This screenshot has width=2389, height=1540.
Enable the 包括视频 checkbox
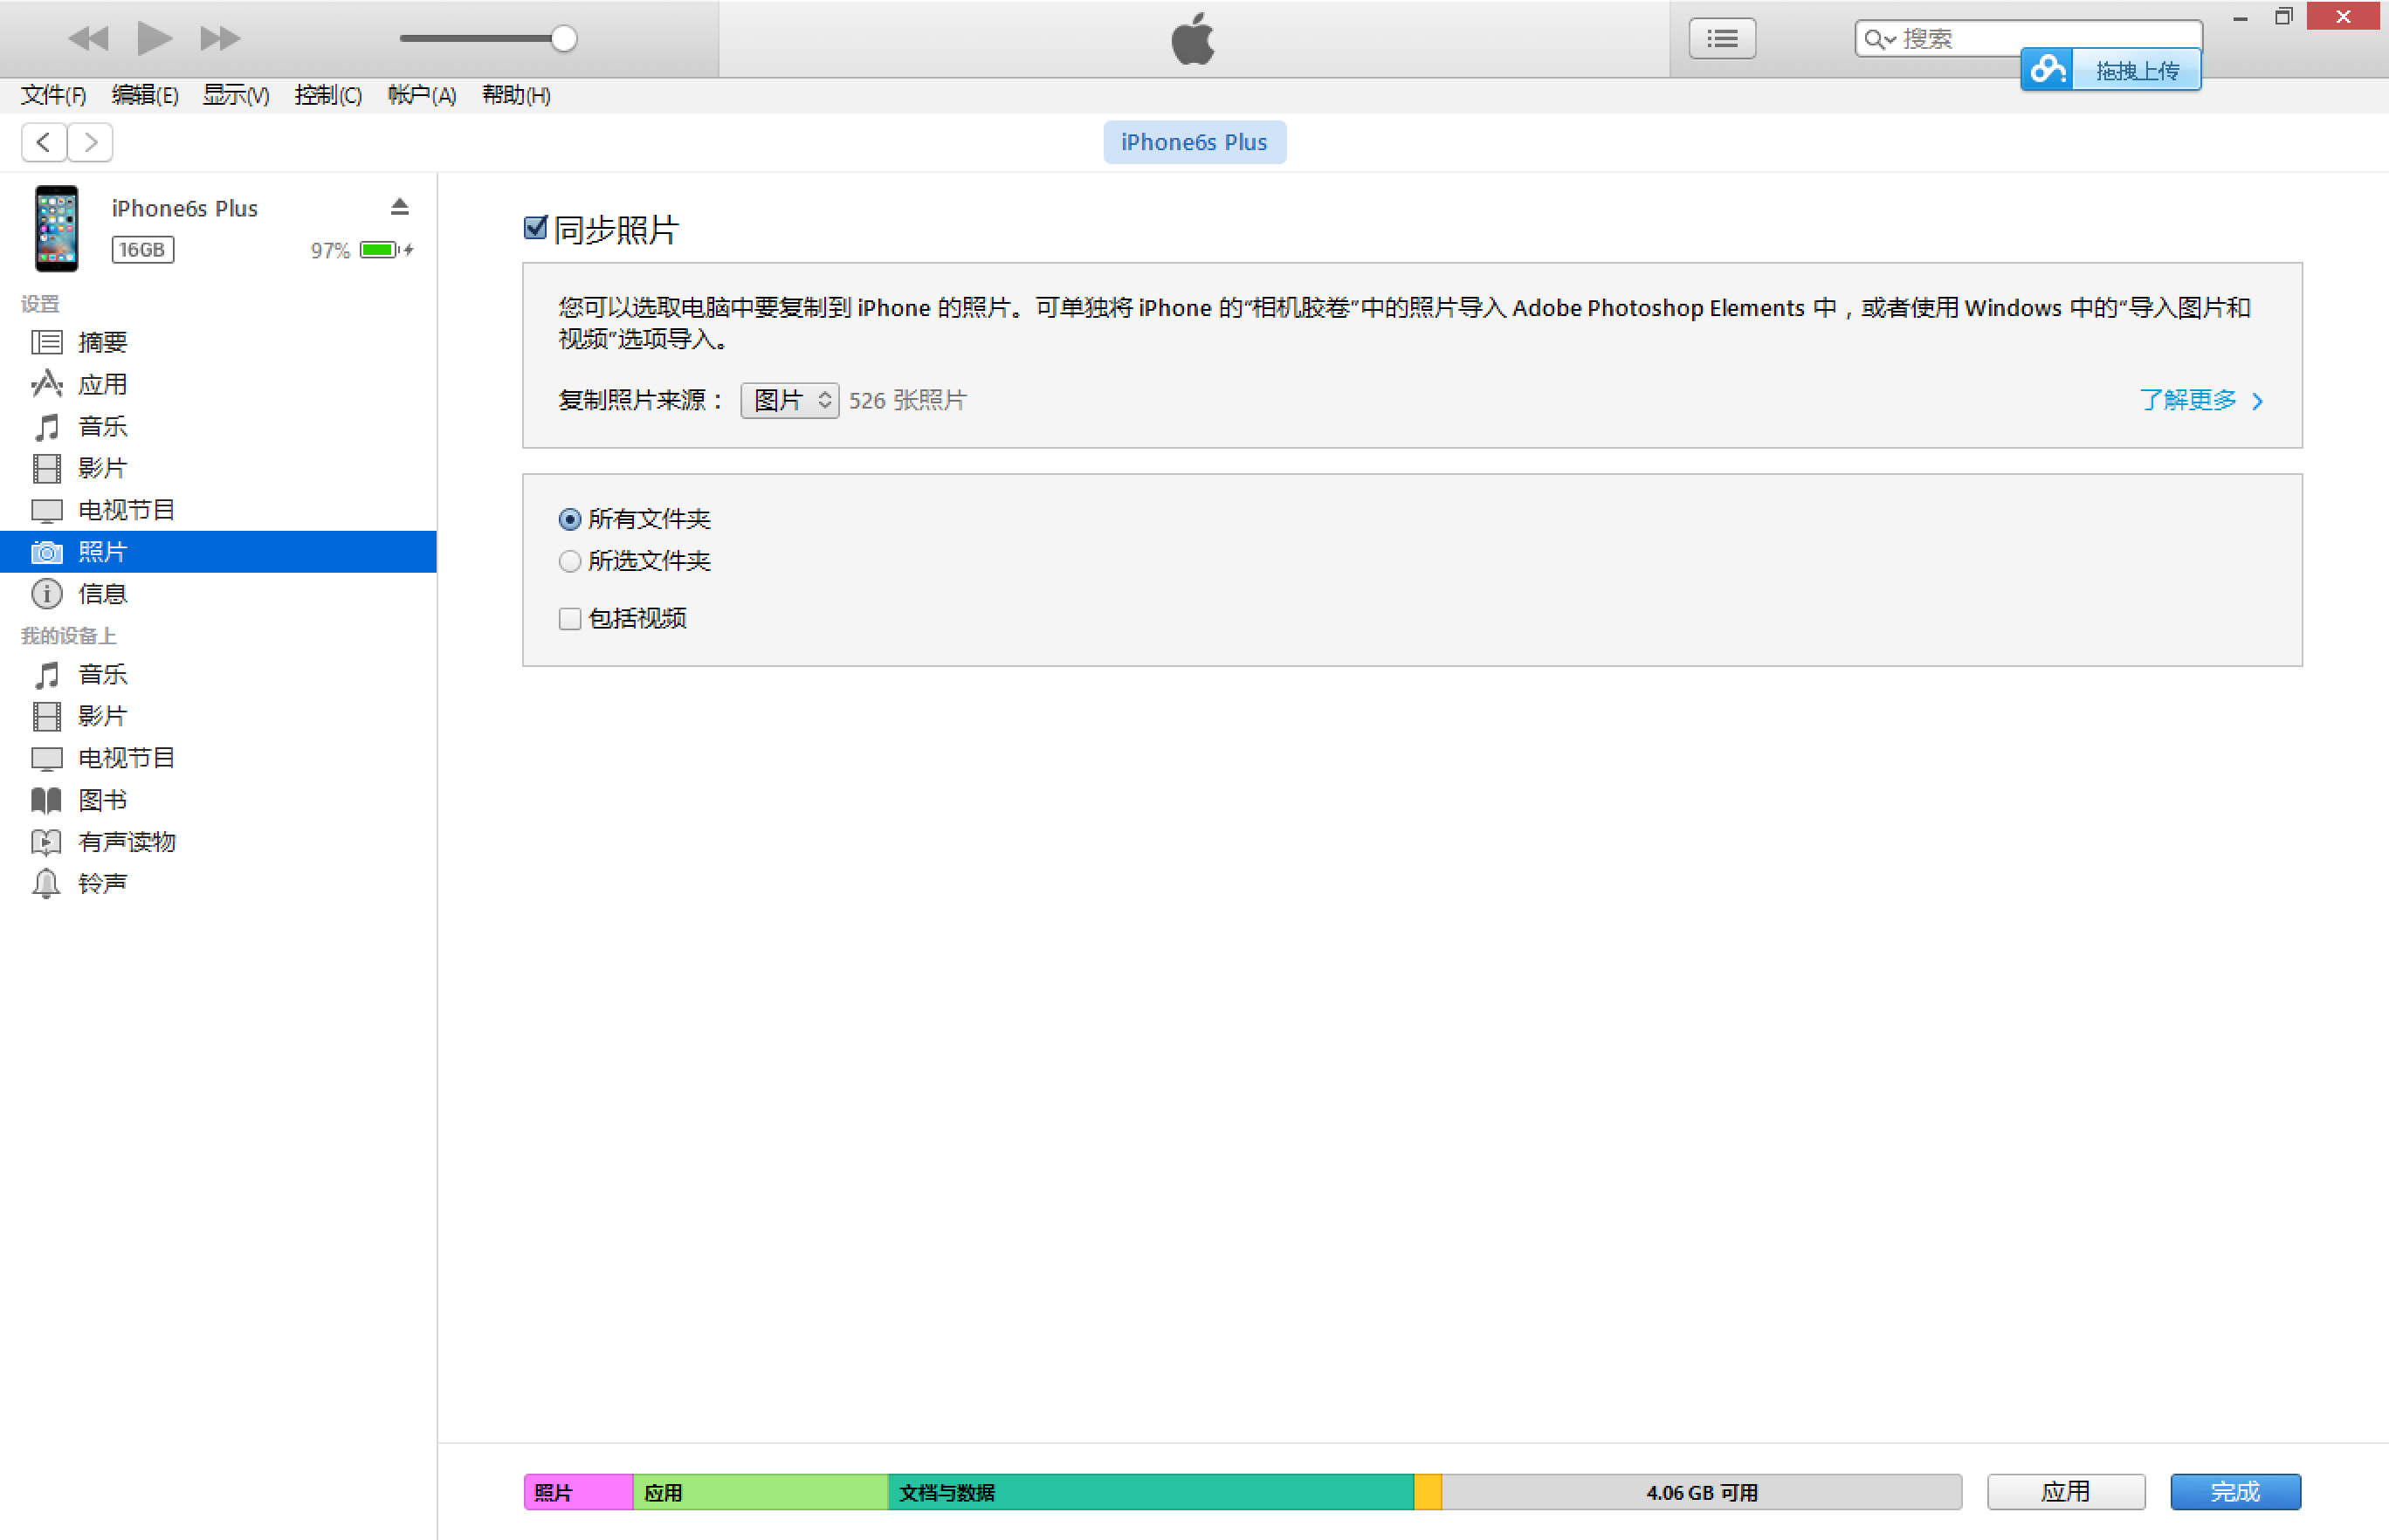(570, 619)
